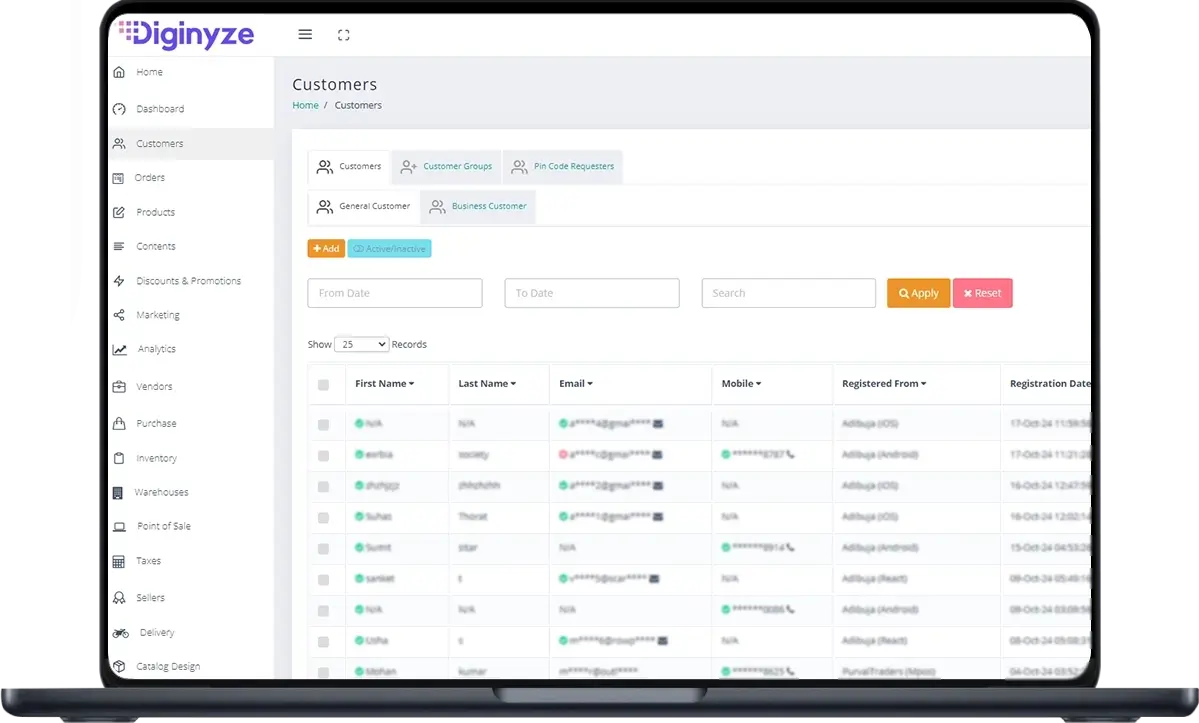Select the checkbox for the Suhas row
This screenshot has height=723, width=1199.
point(323,517)
